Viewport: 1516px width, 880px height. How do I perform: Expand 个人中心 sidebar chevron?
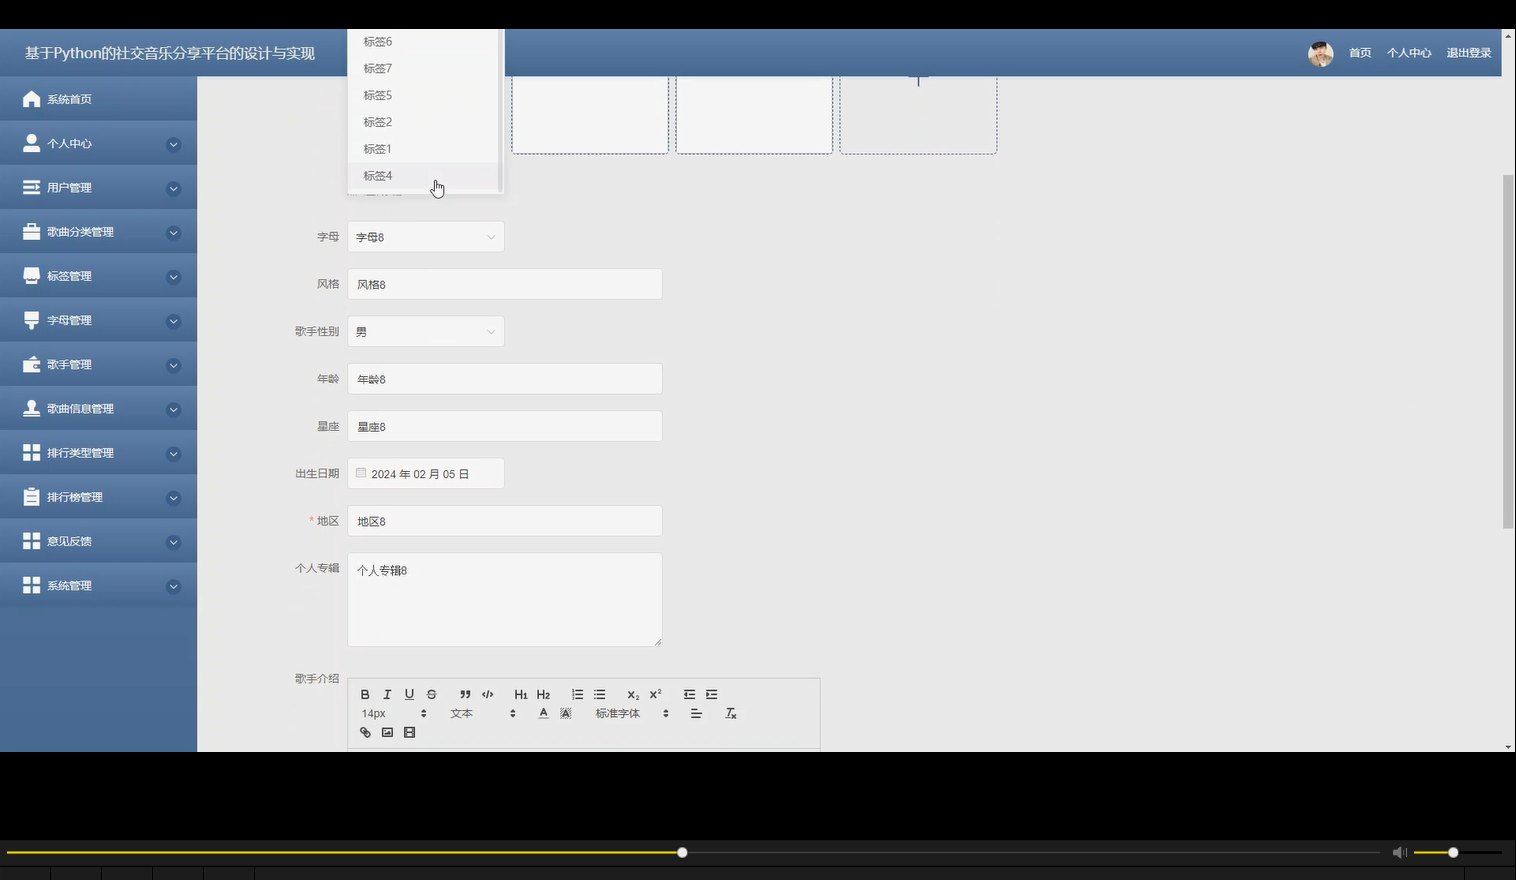click(173, 144)
